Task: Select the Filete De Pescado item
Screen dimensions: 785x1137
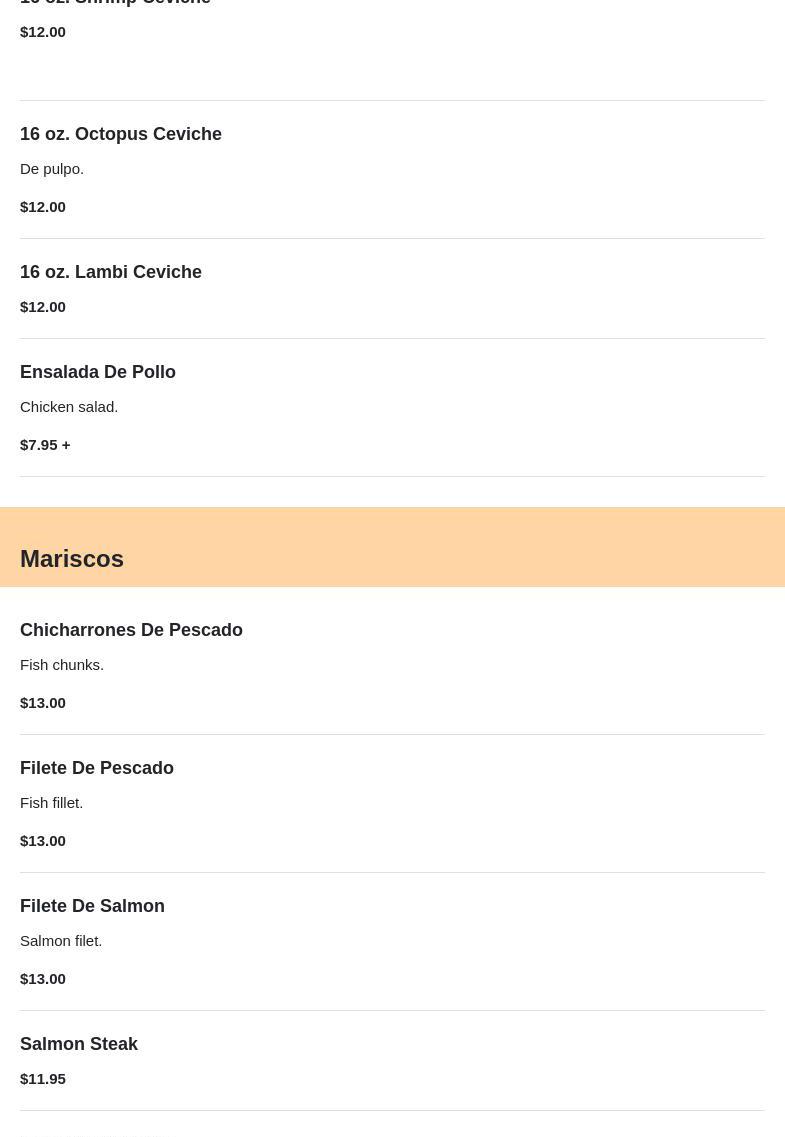Action: [97, 768]
